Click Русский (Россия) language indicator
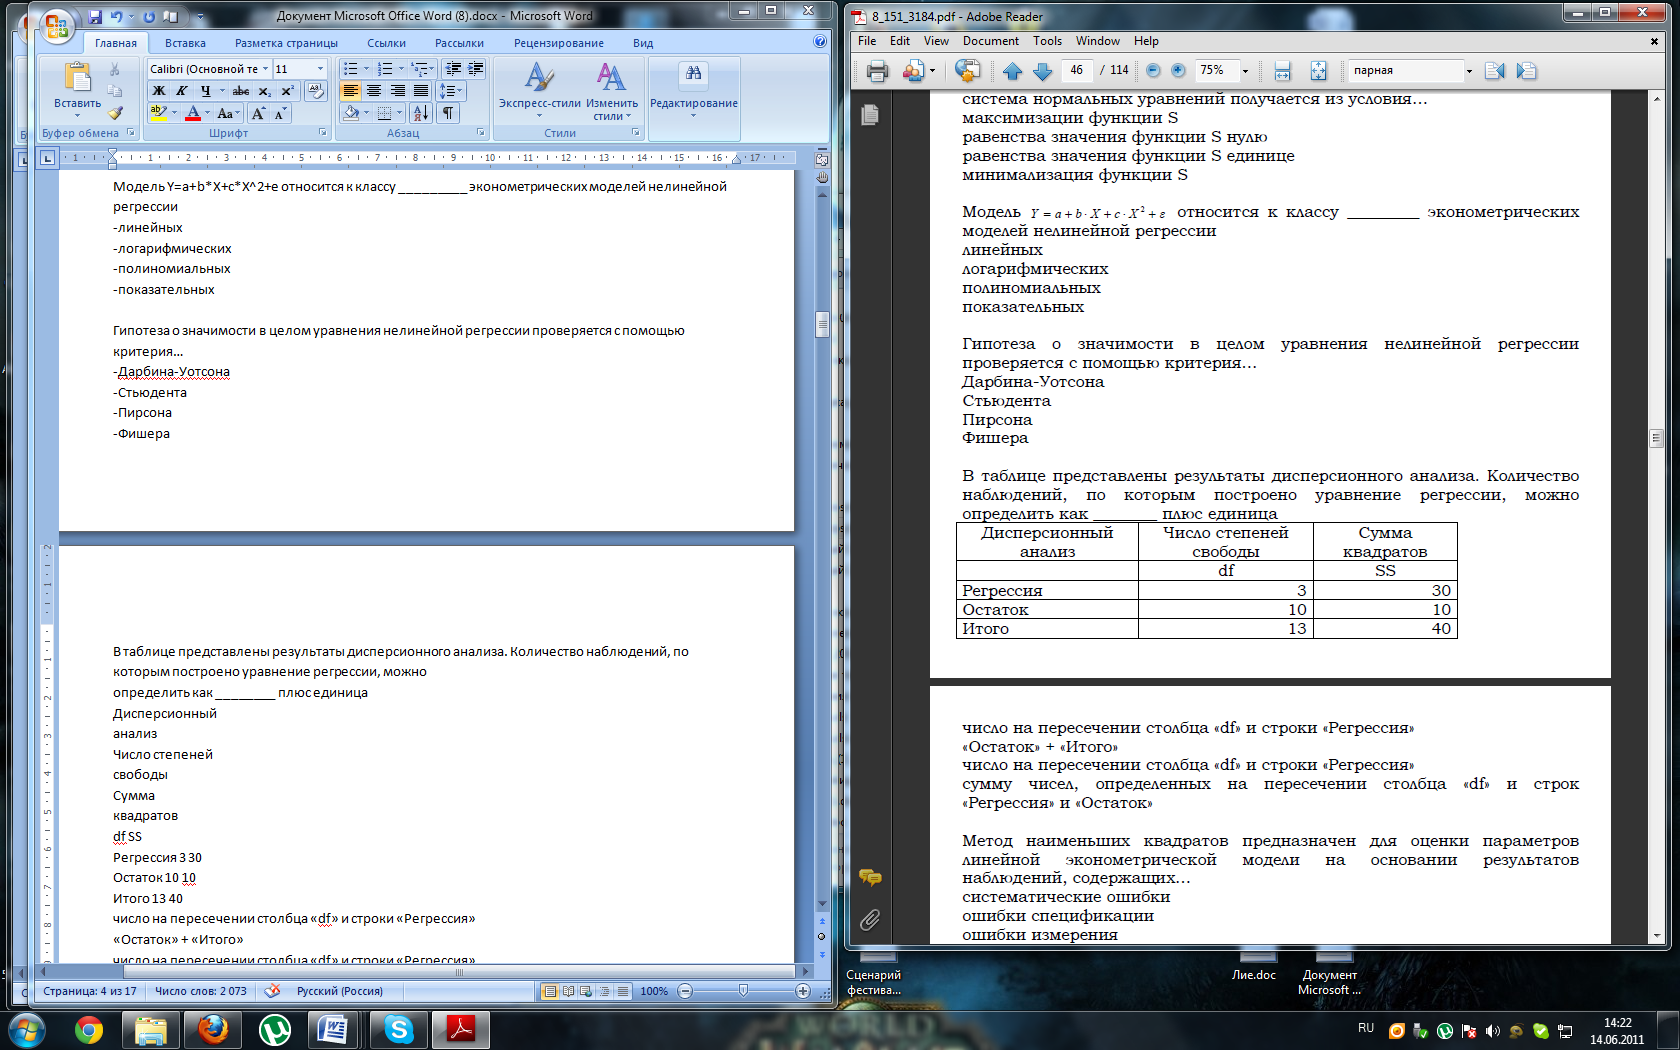The width and height of the screenshot is (1680, 1050). pyautogui.click(x=340, y=991)
